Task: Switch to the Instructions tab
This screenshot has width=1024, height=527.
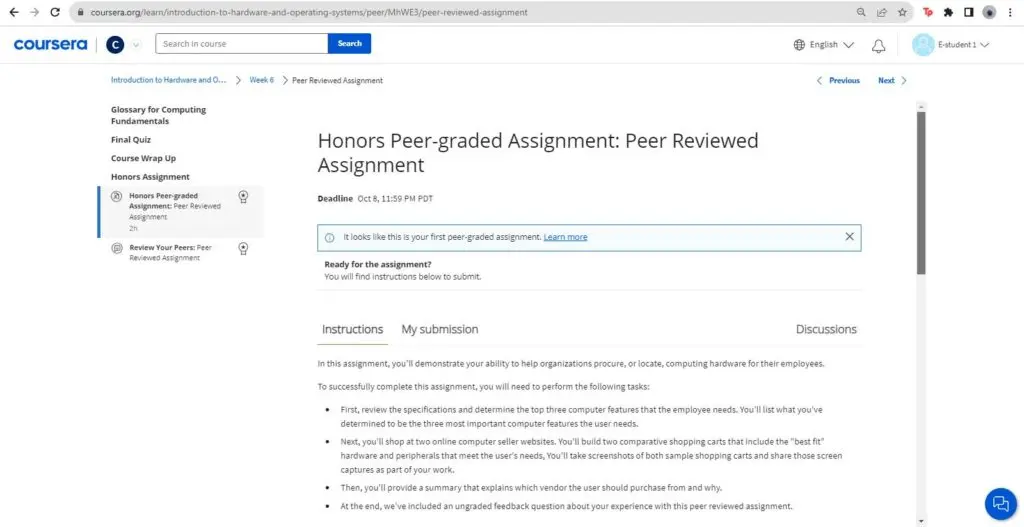Action: point(352,329)
